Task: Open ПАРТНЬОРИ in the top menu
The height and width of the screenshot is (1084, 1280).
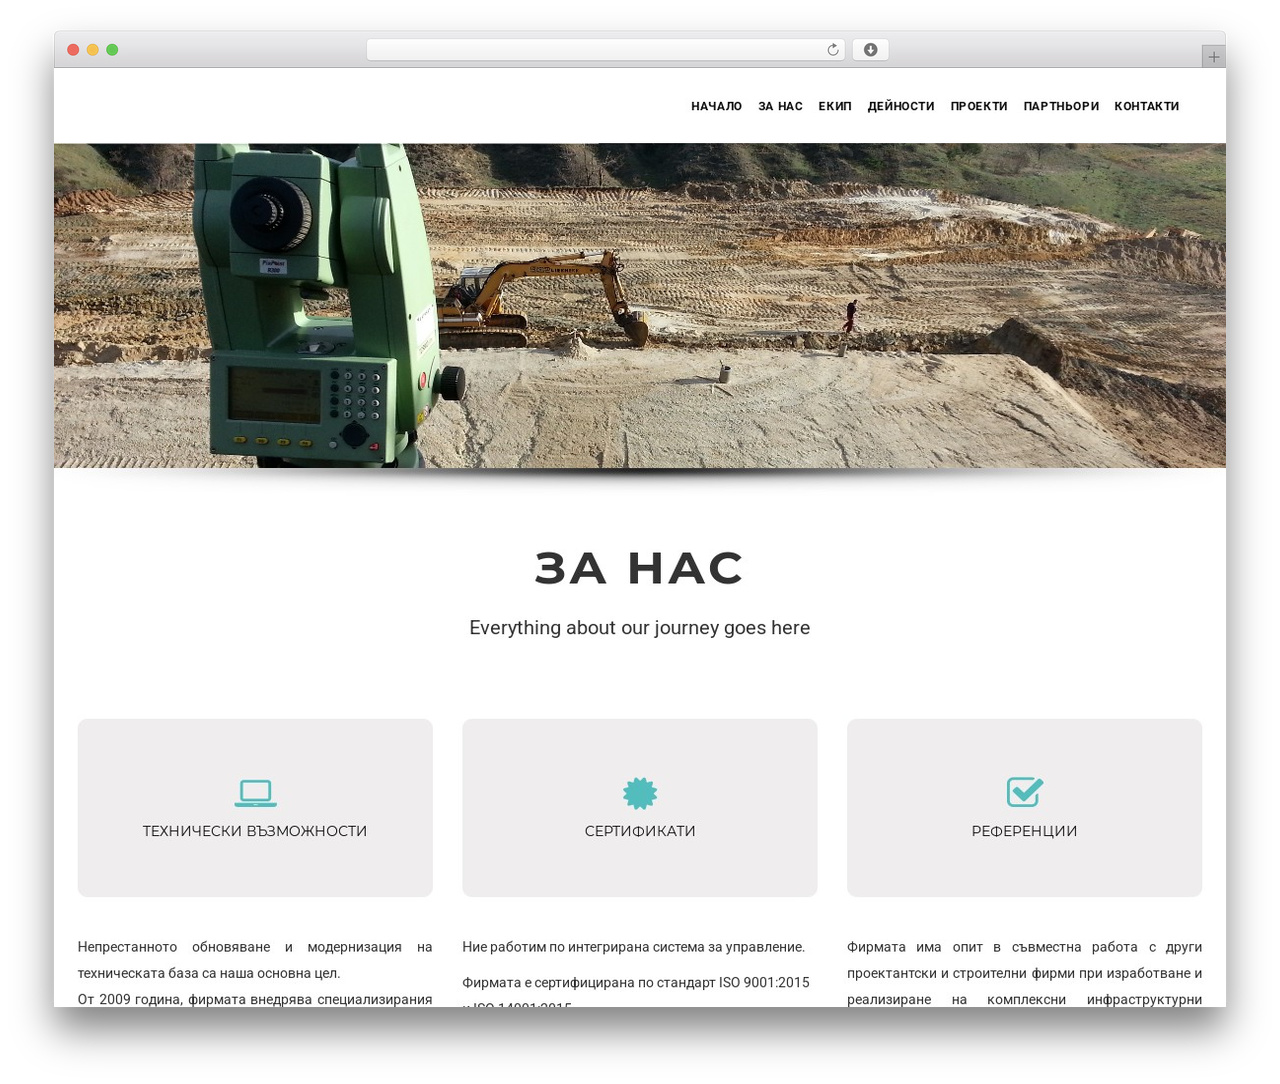Action: pos(1061,106)
